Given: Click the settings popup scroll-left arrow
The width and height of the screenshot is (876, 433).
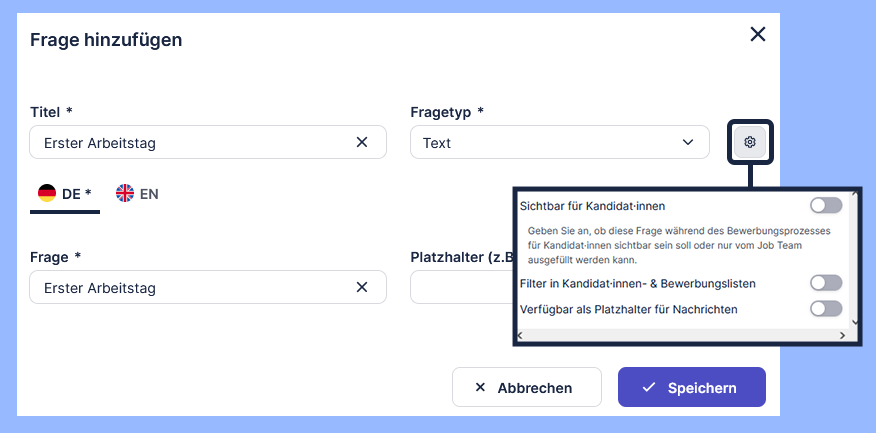Looking at the screenshot, I should pos(521,335).
